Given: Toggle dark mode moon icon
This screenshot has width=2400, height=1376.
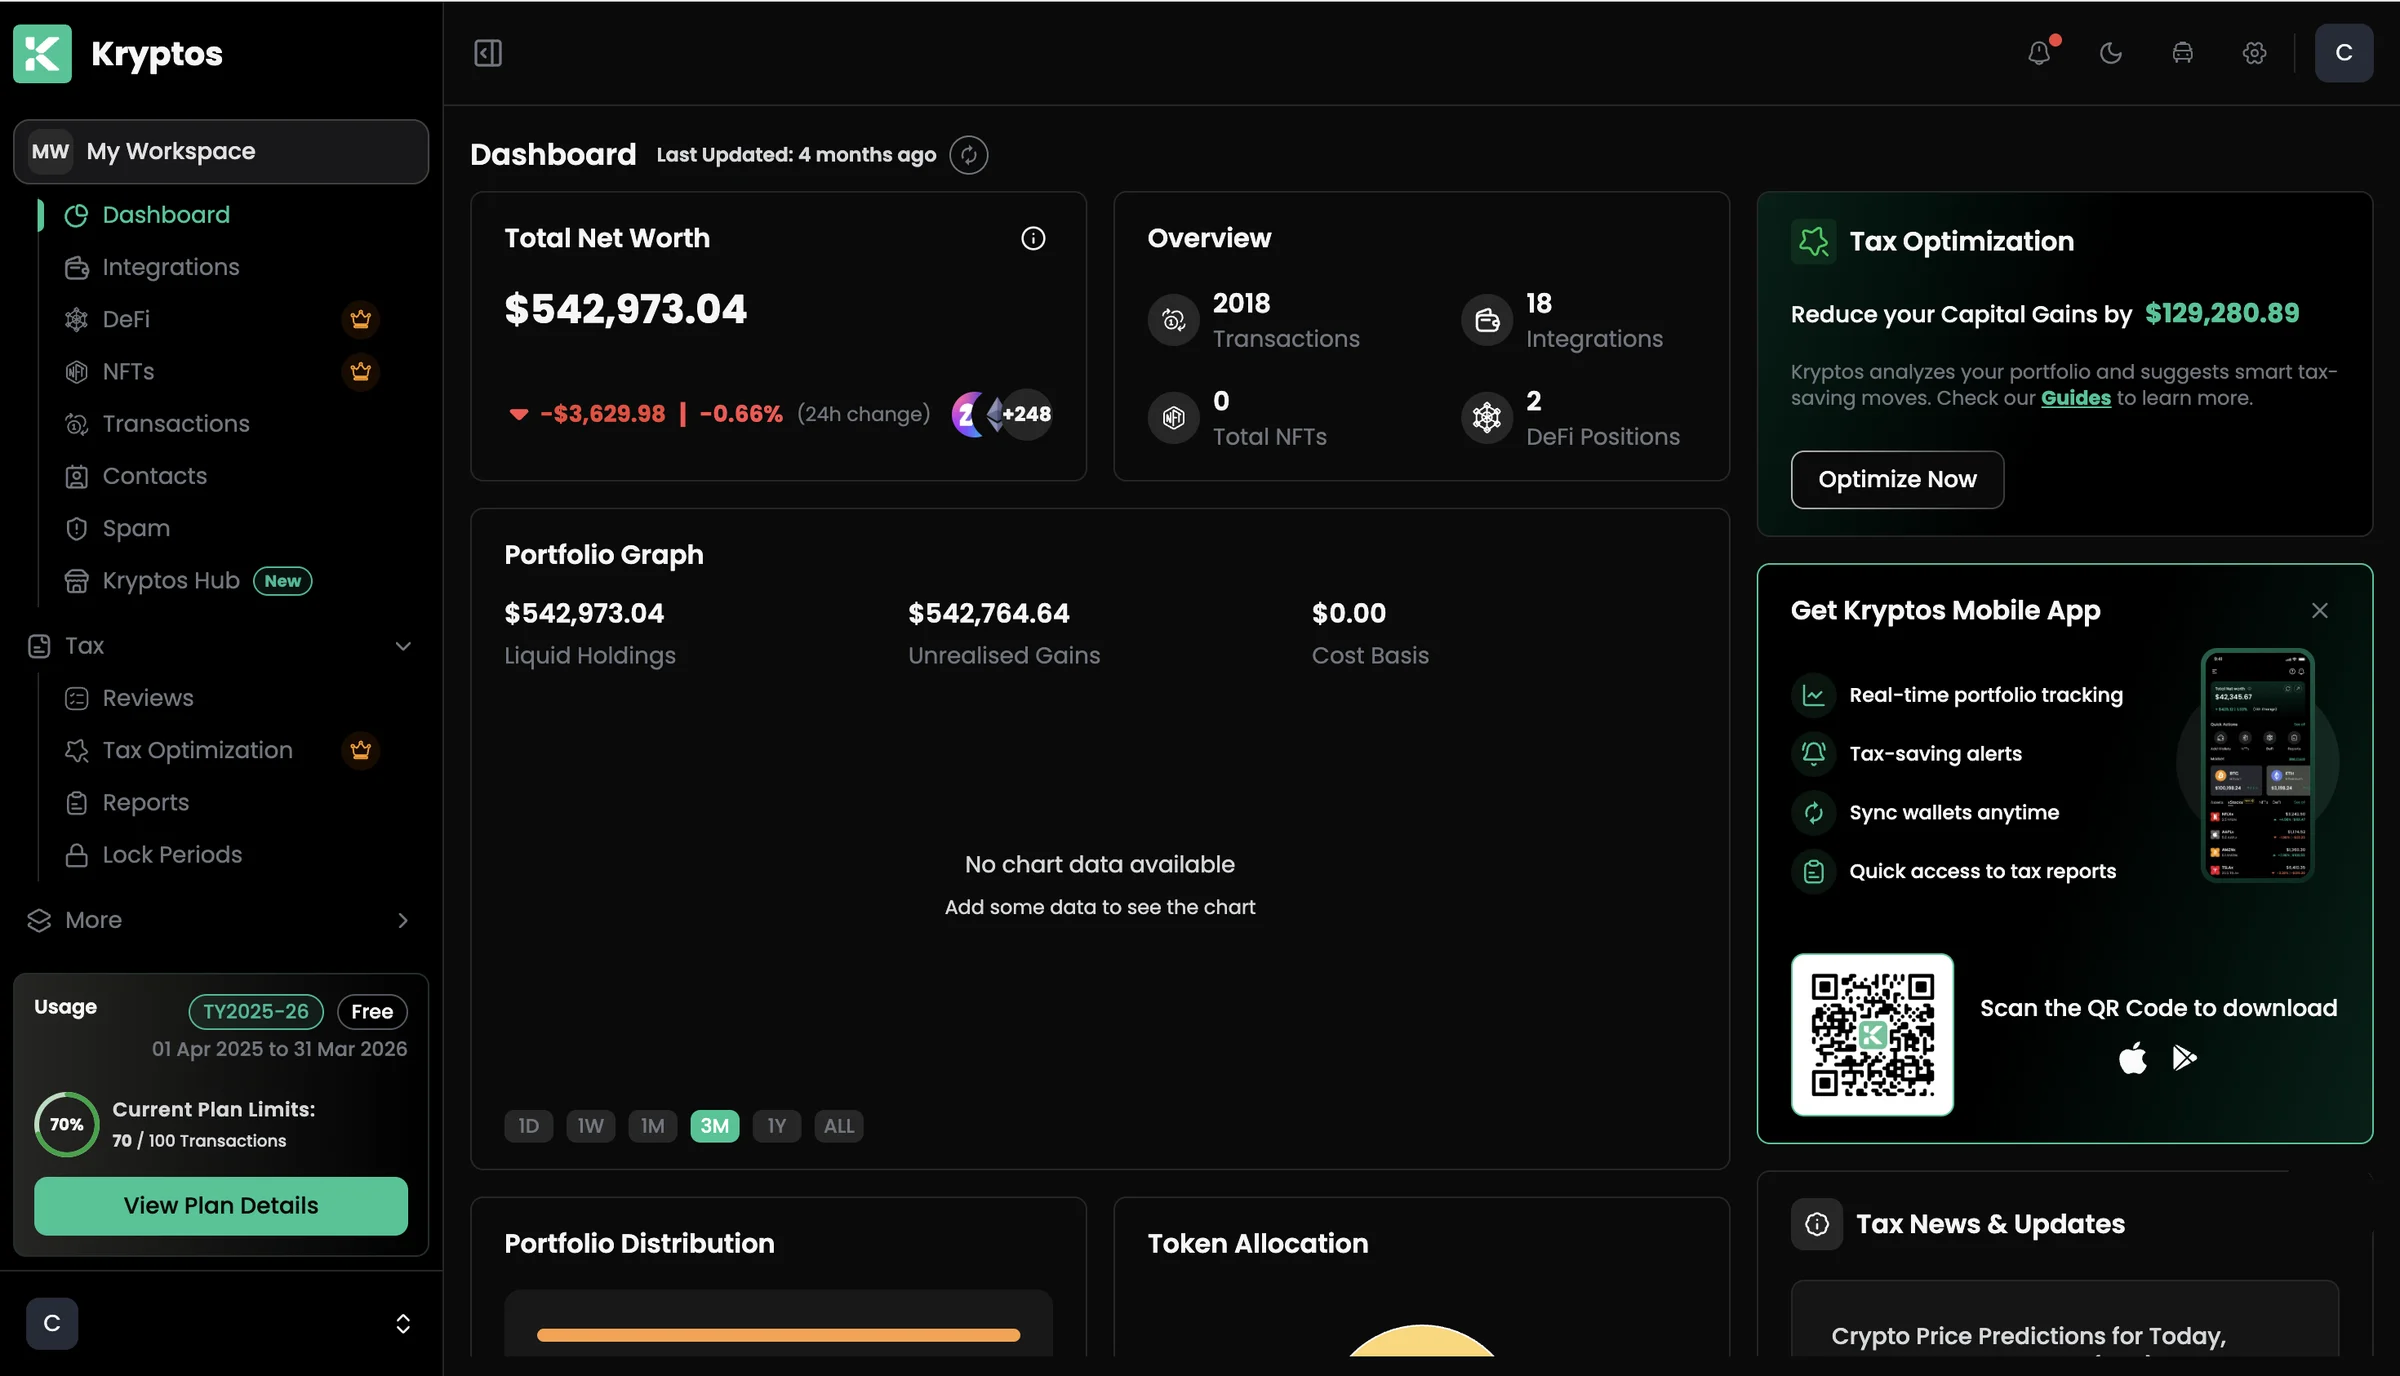Looking at the screenshot, I should point(2111,53).
